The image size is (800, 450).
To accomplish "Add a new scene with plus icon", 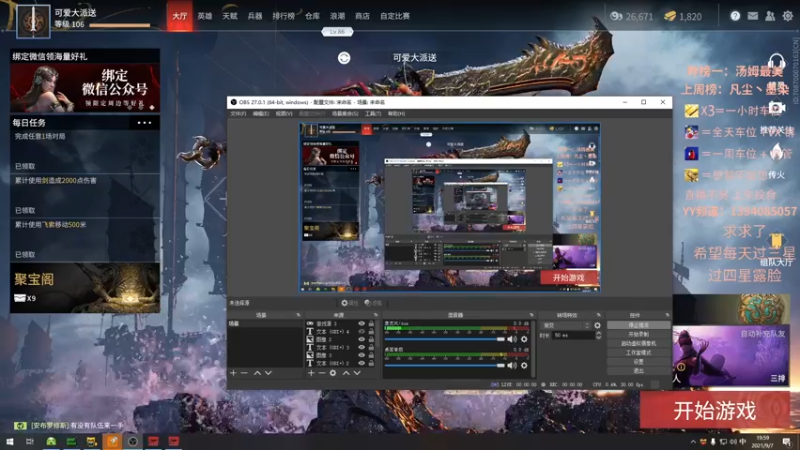I will (x=233, y=373).
